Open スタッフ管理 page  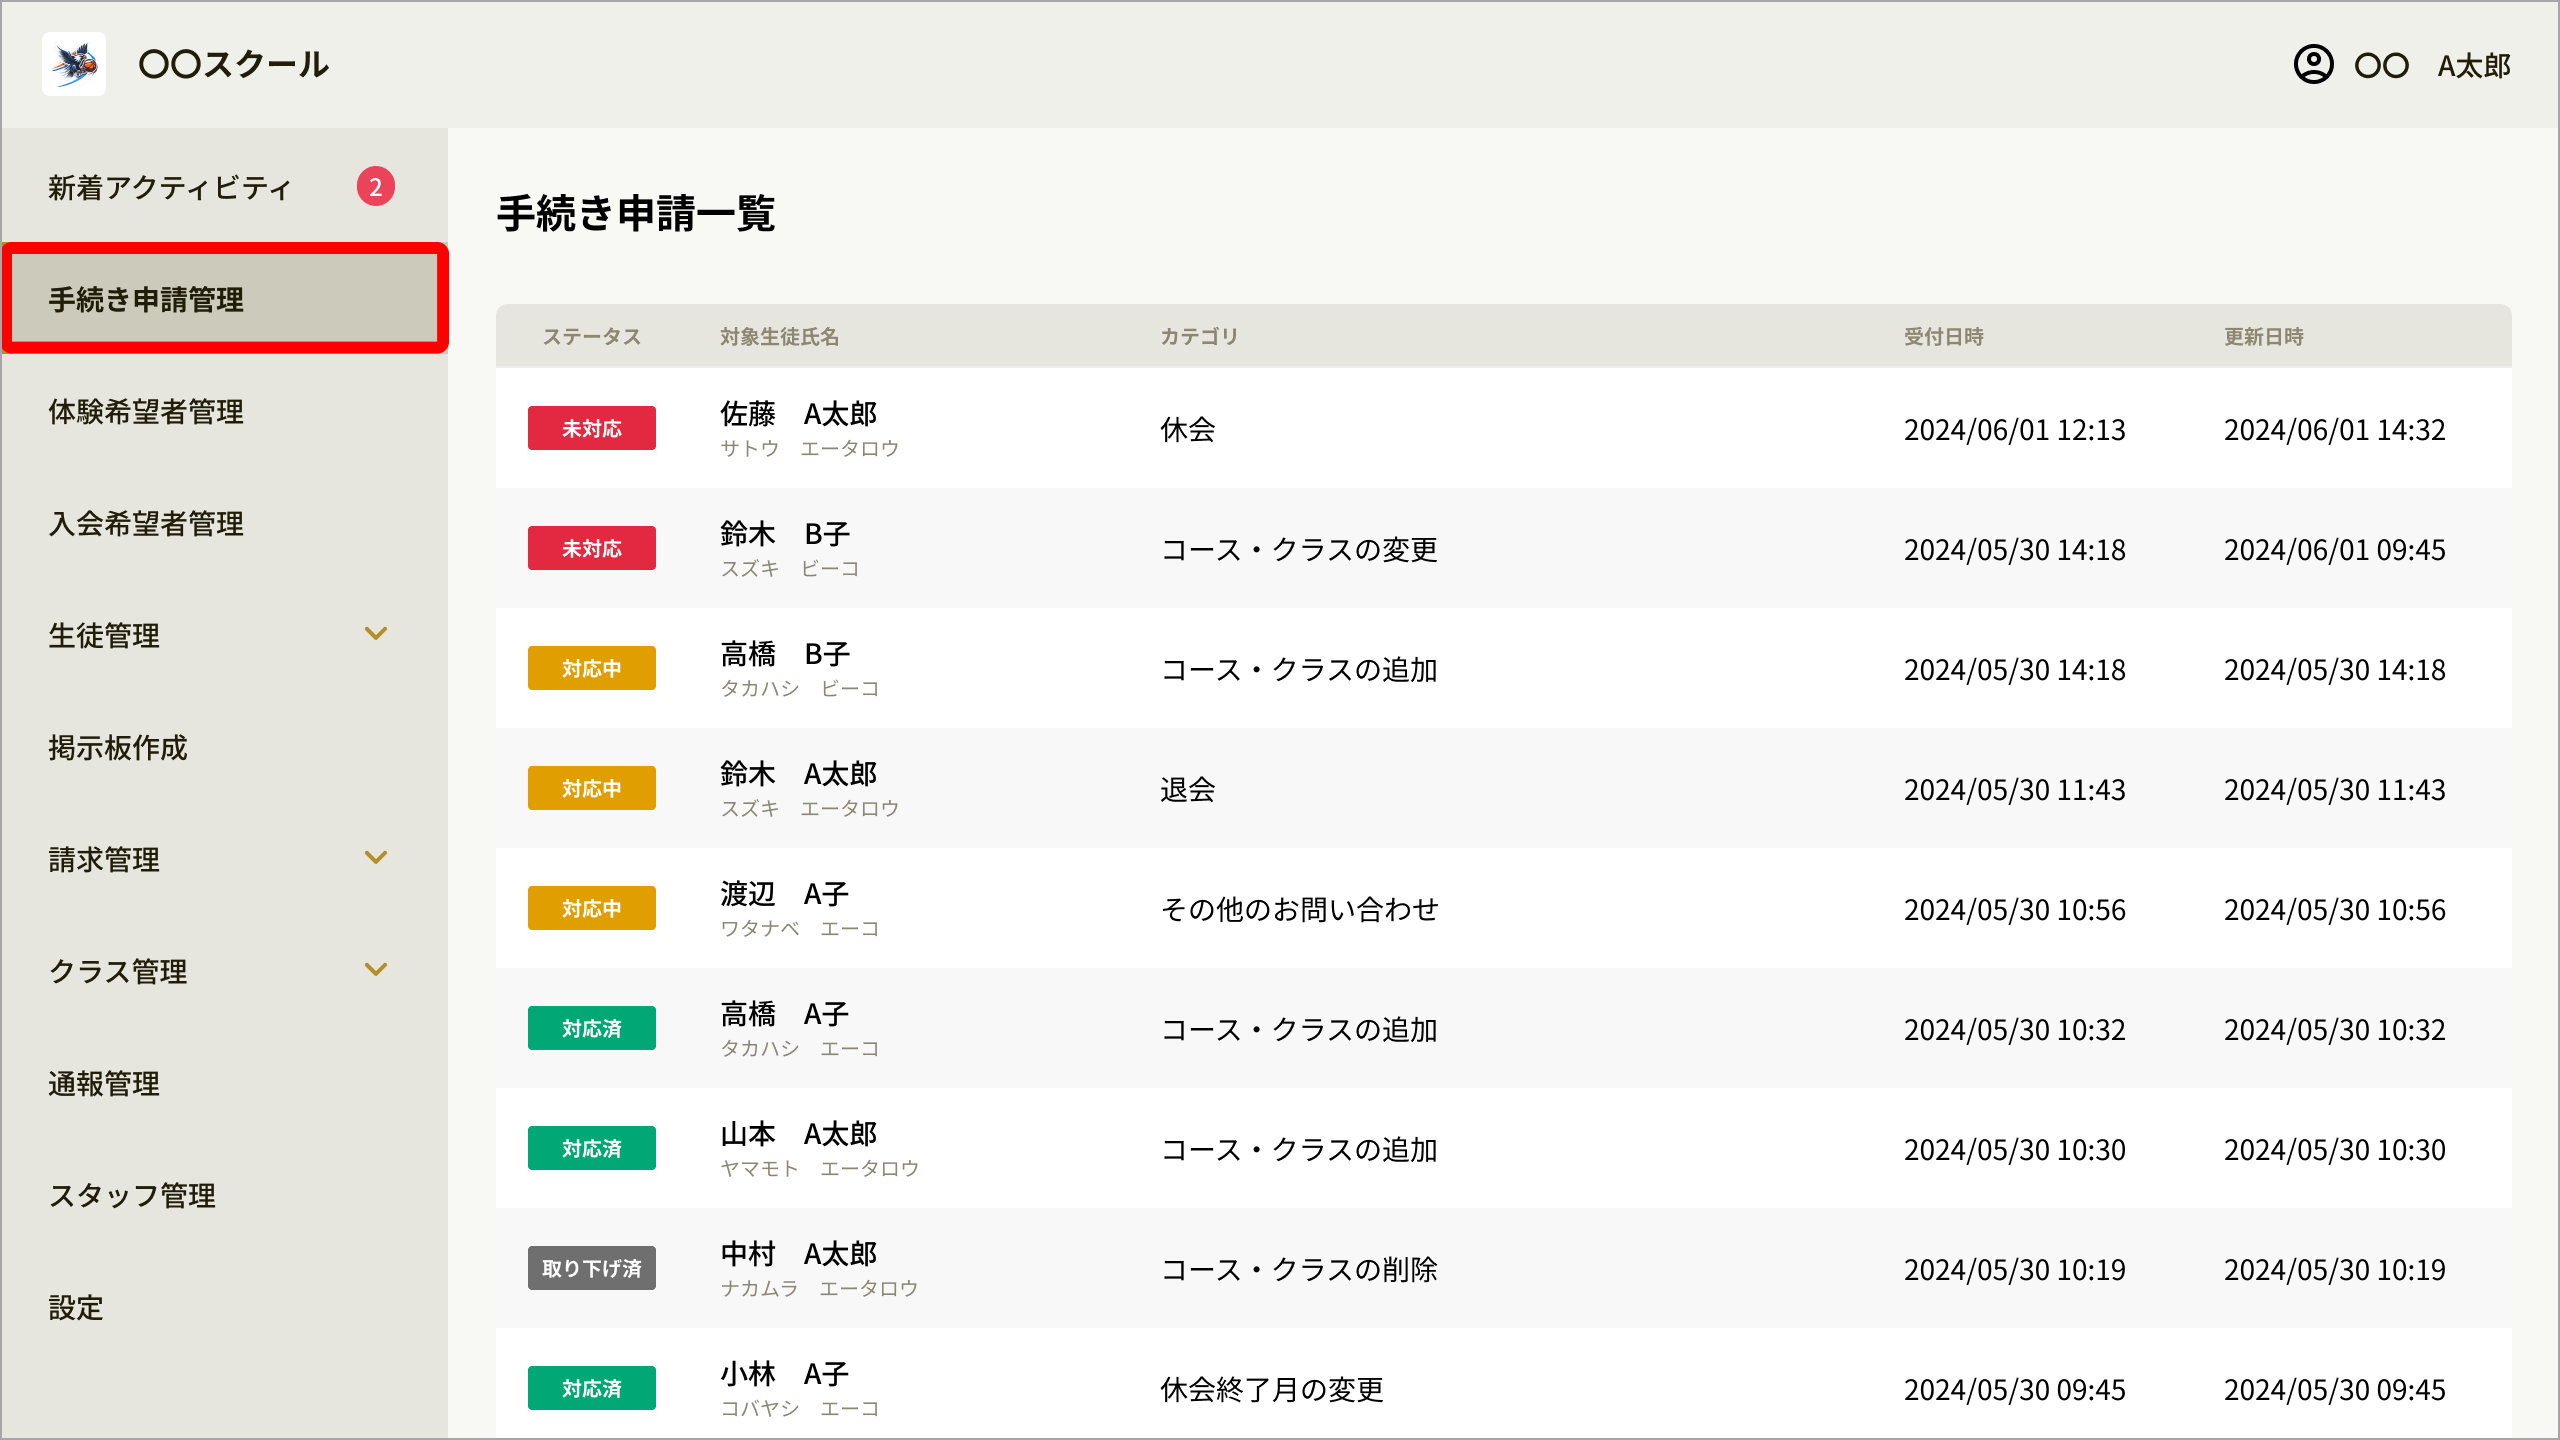(x=132, y=1195)
